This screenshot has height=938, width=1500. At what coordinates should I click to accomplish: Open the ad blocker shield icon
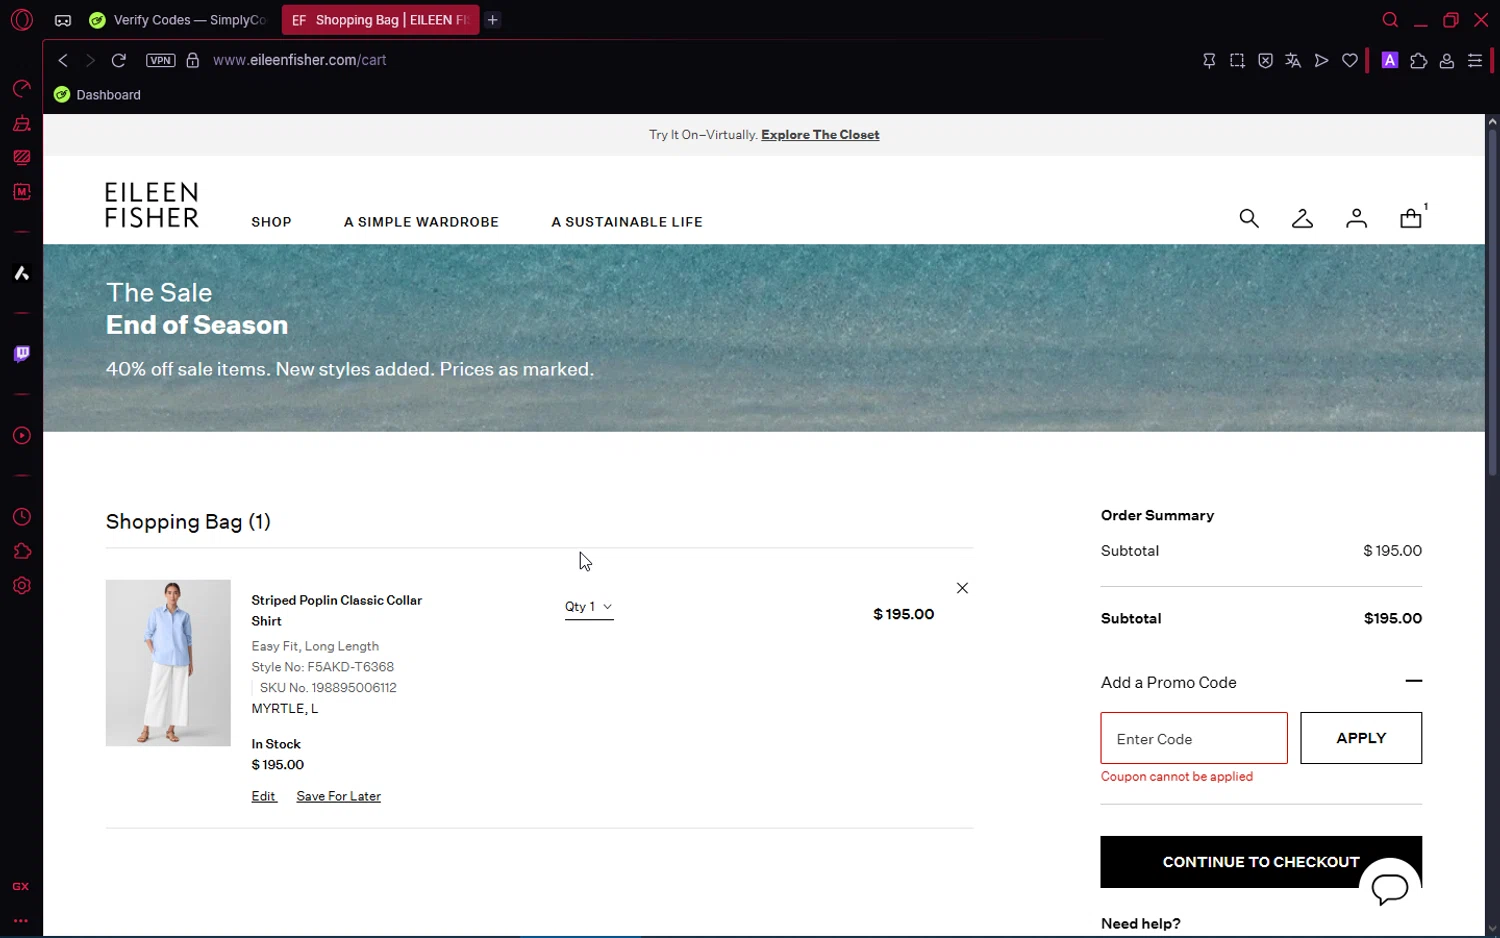coord(1265,61)
